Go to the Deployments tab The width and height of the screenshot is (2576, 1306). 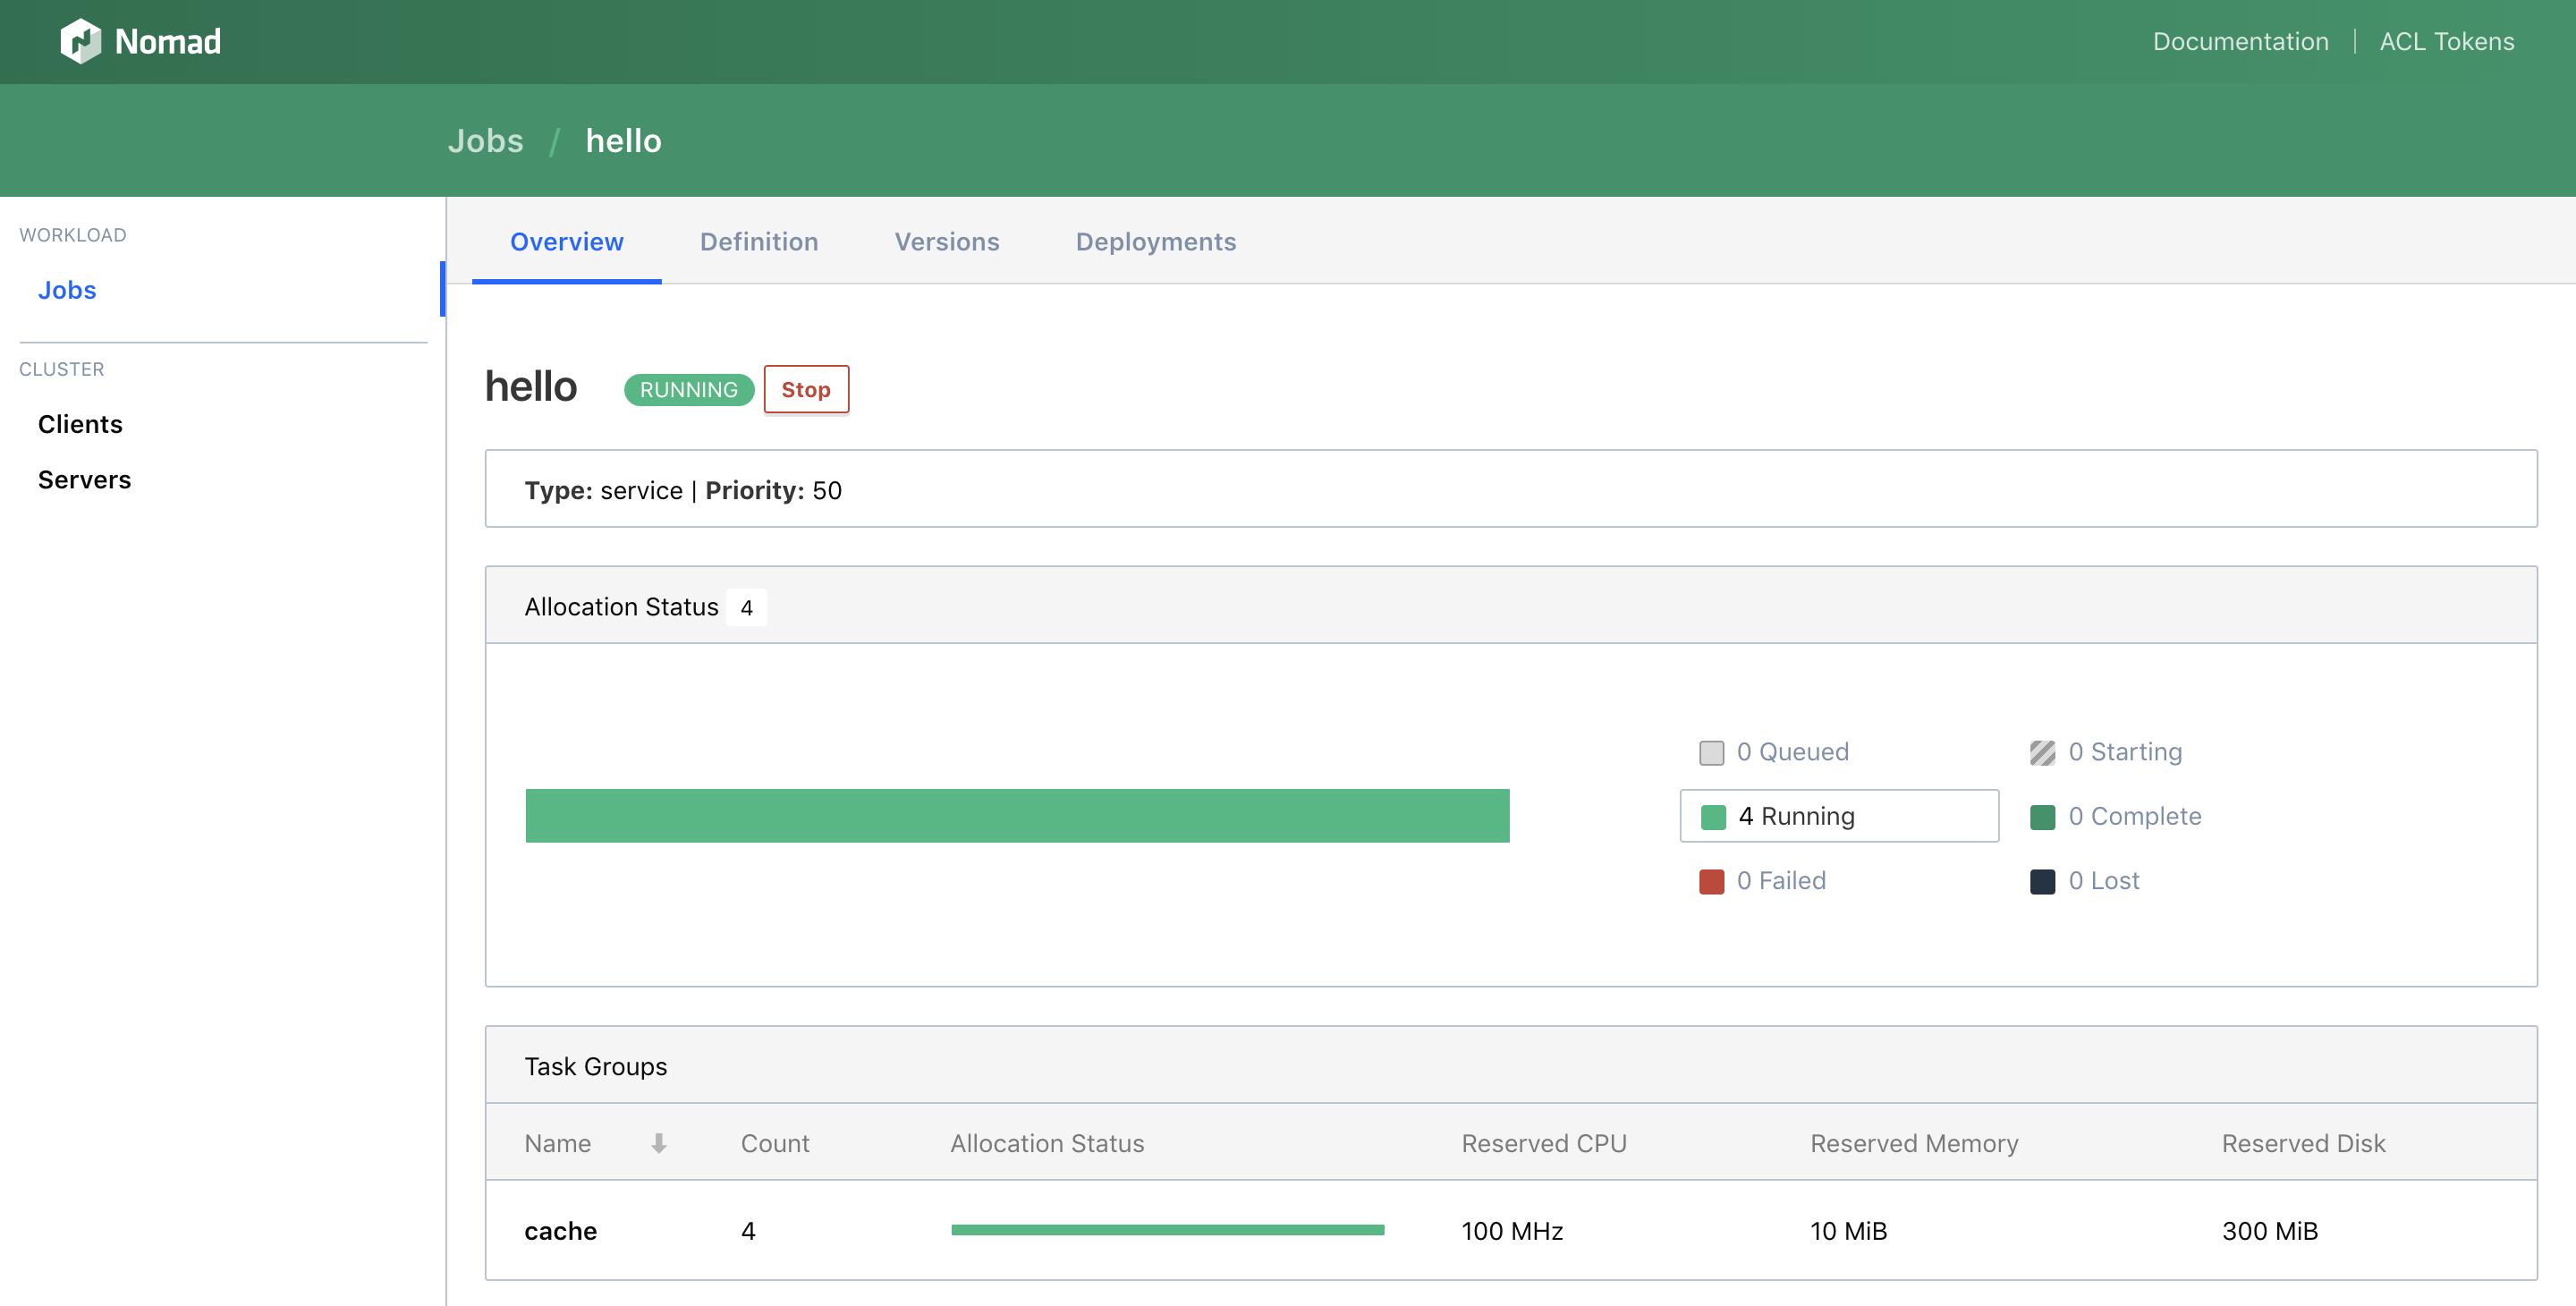point(1155,242)
